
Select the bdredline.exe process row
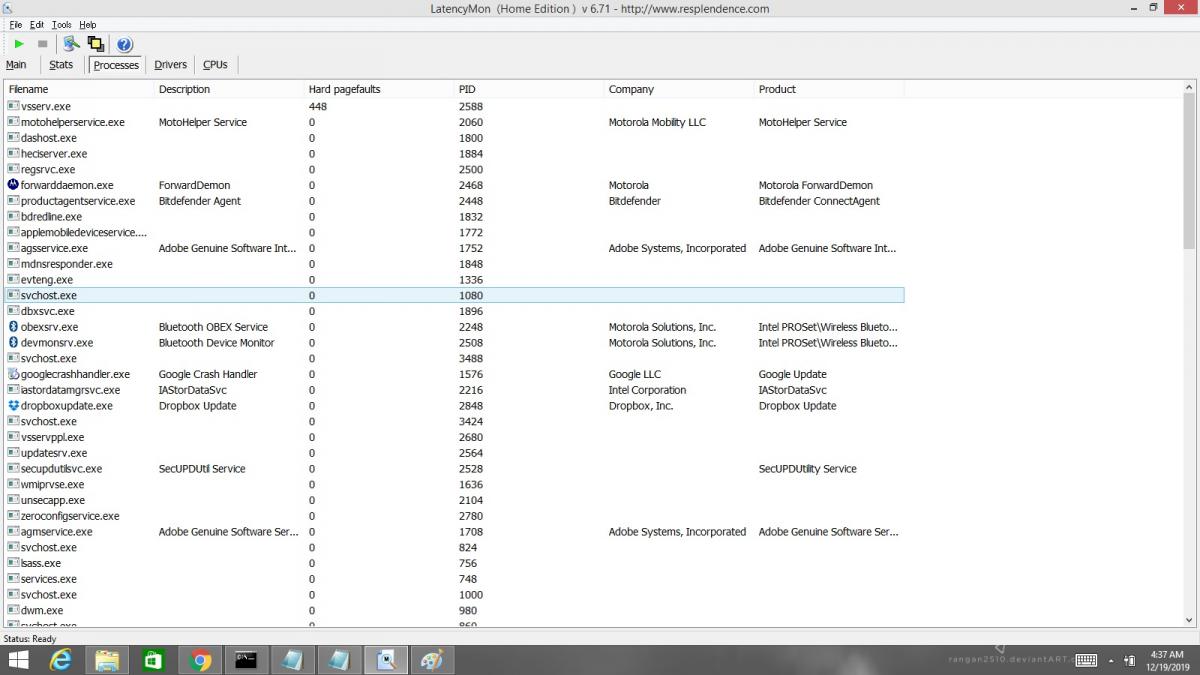pyautogui.click(x=454, y=217)
